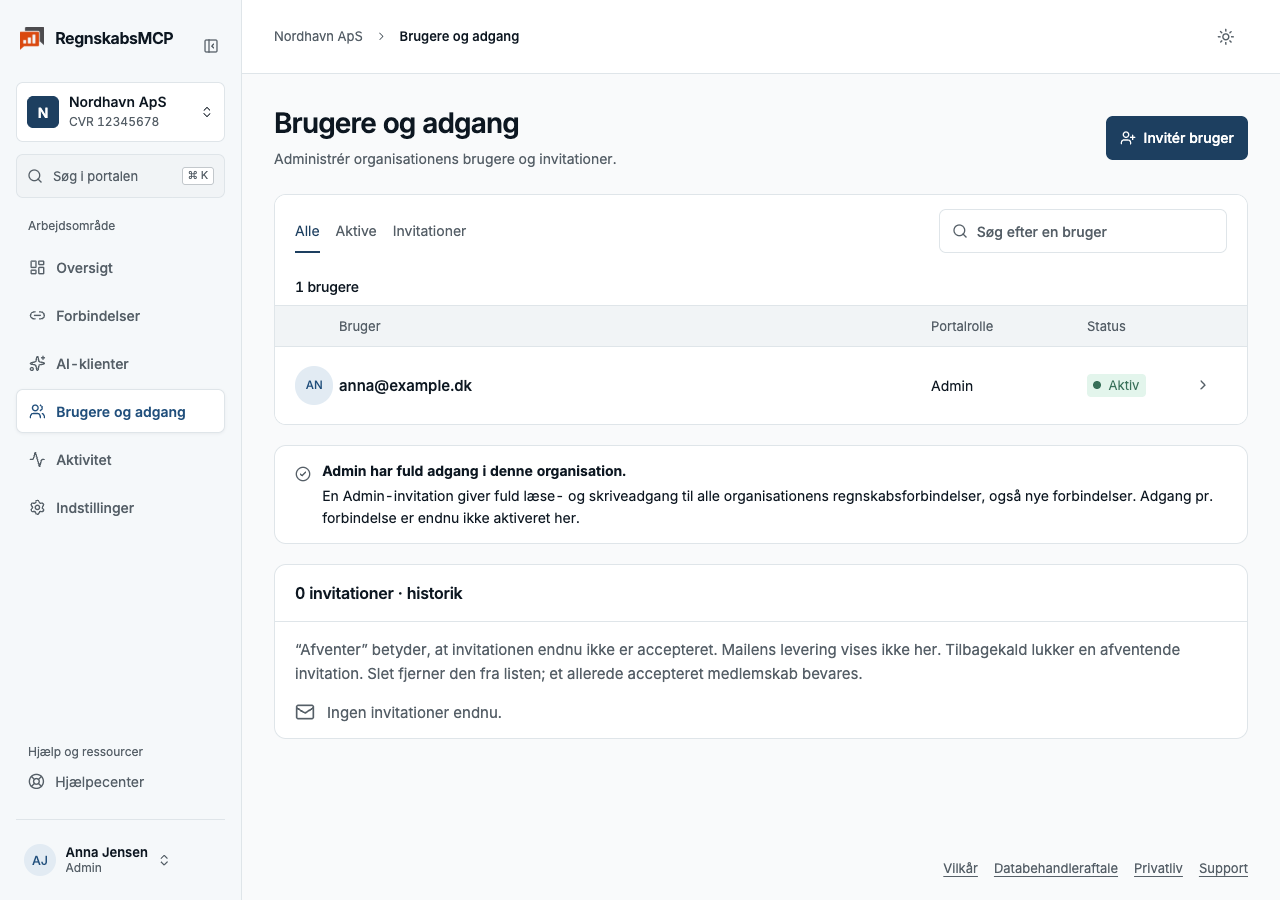Screen dimensions: 1280x900
Task: Click the AI-klienter sparkle icon
Action: [37, 364]
